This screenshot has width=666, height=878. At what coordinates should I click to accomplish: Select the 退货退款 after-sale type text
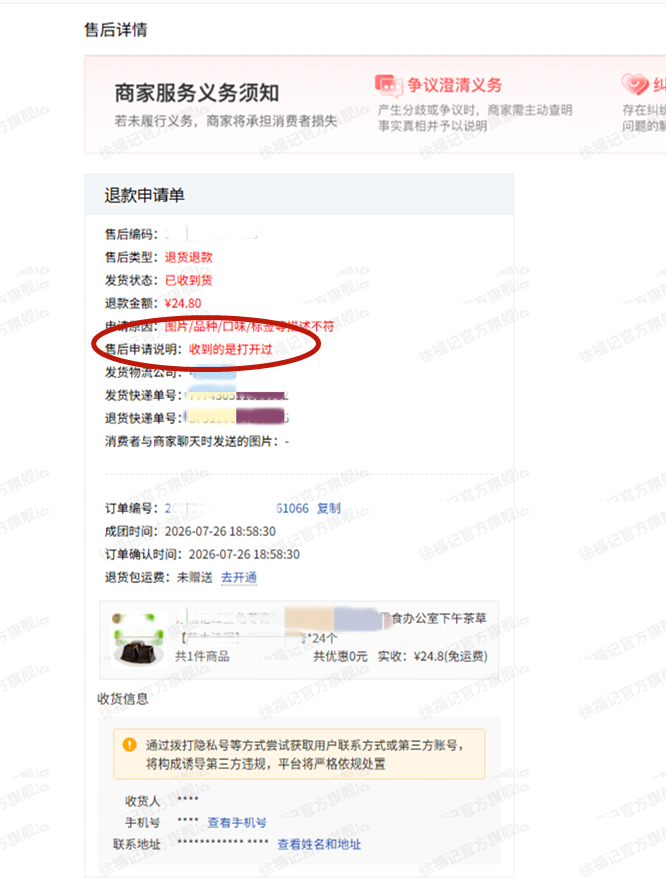189,258
